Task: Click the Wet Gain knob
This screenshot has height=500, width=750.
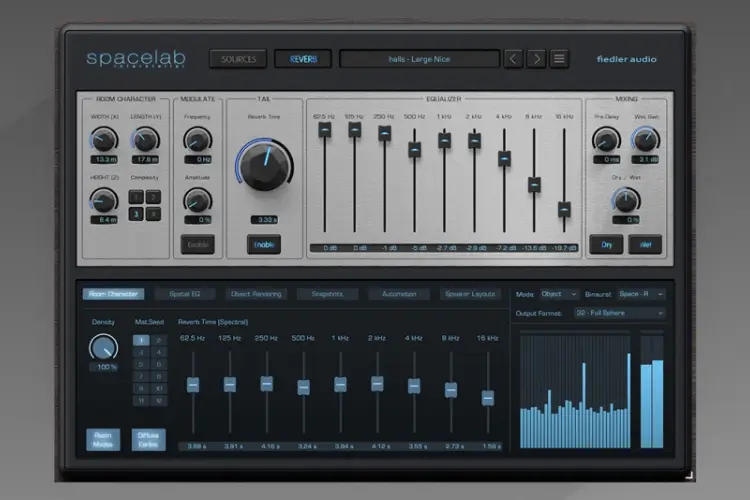Action: coord(646,138)
